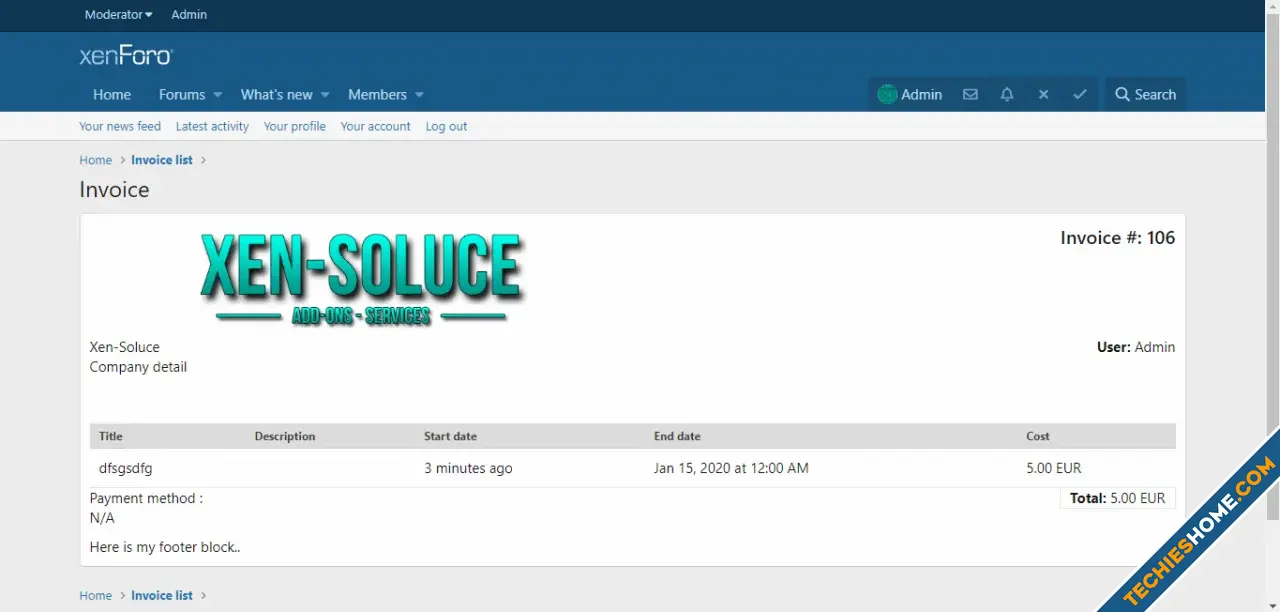Click the Admin avatar icon

click(x=887, y=95)
